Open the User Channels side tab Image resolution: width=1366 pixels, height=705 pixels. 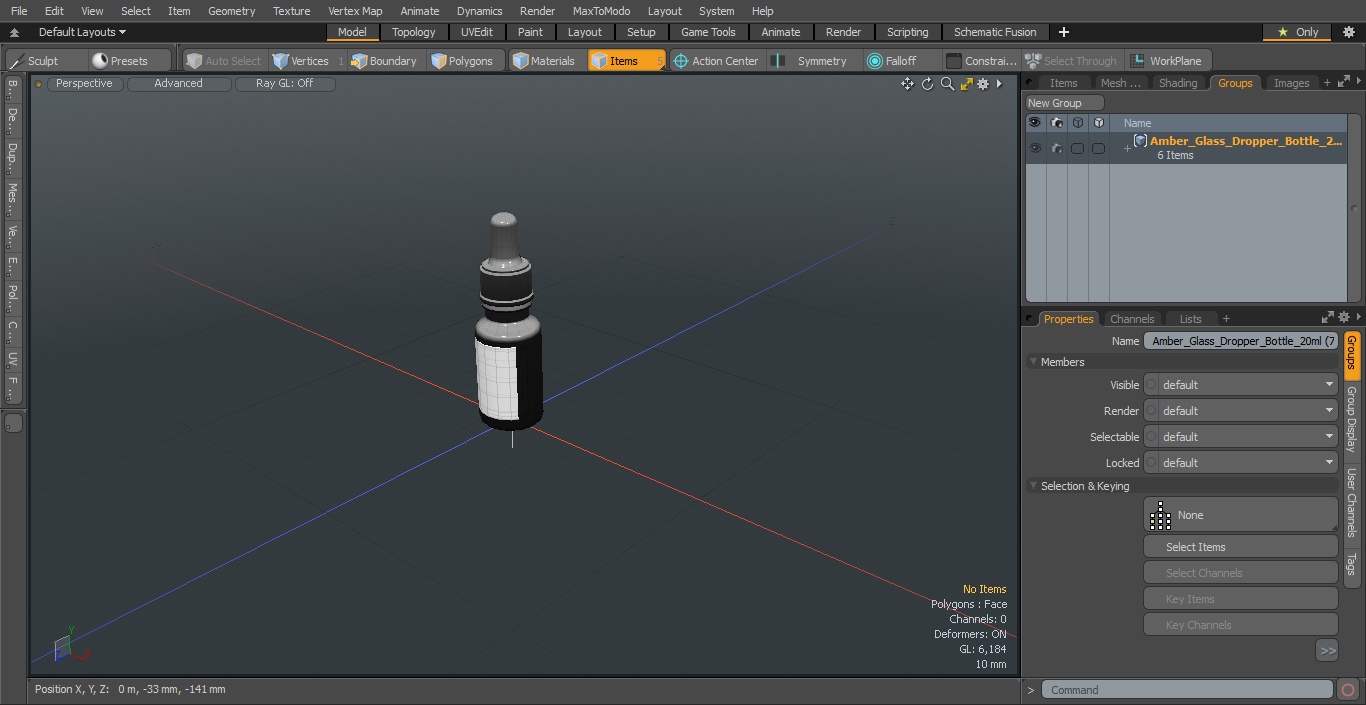pos(1351,503)
